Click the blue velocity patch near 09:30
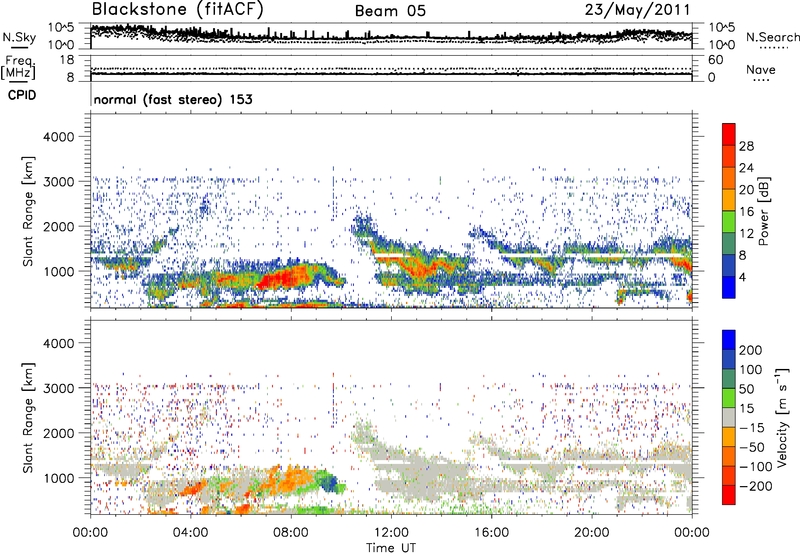 click(x=331, y=482)
